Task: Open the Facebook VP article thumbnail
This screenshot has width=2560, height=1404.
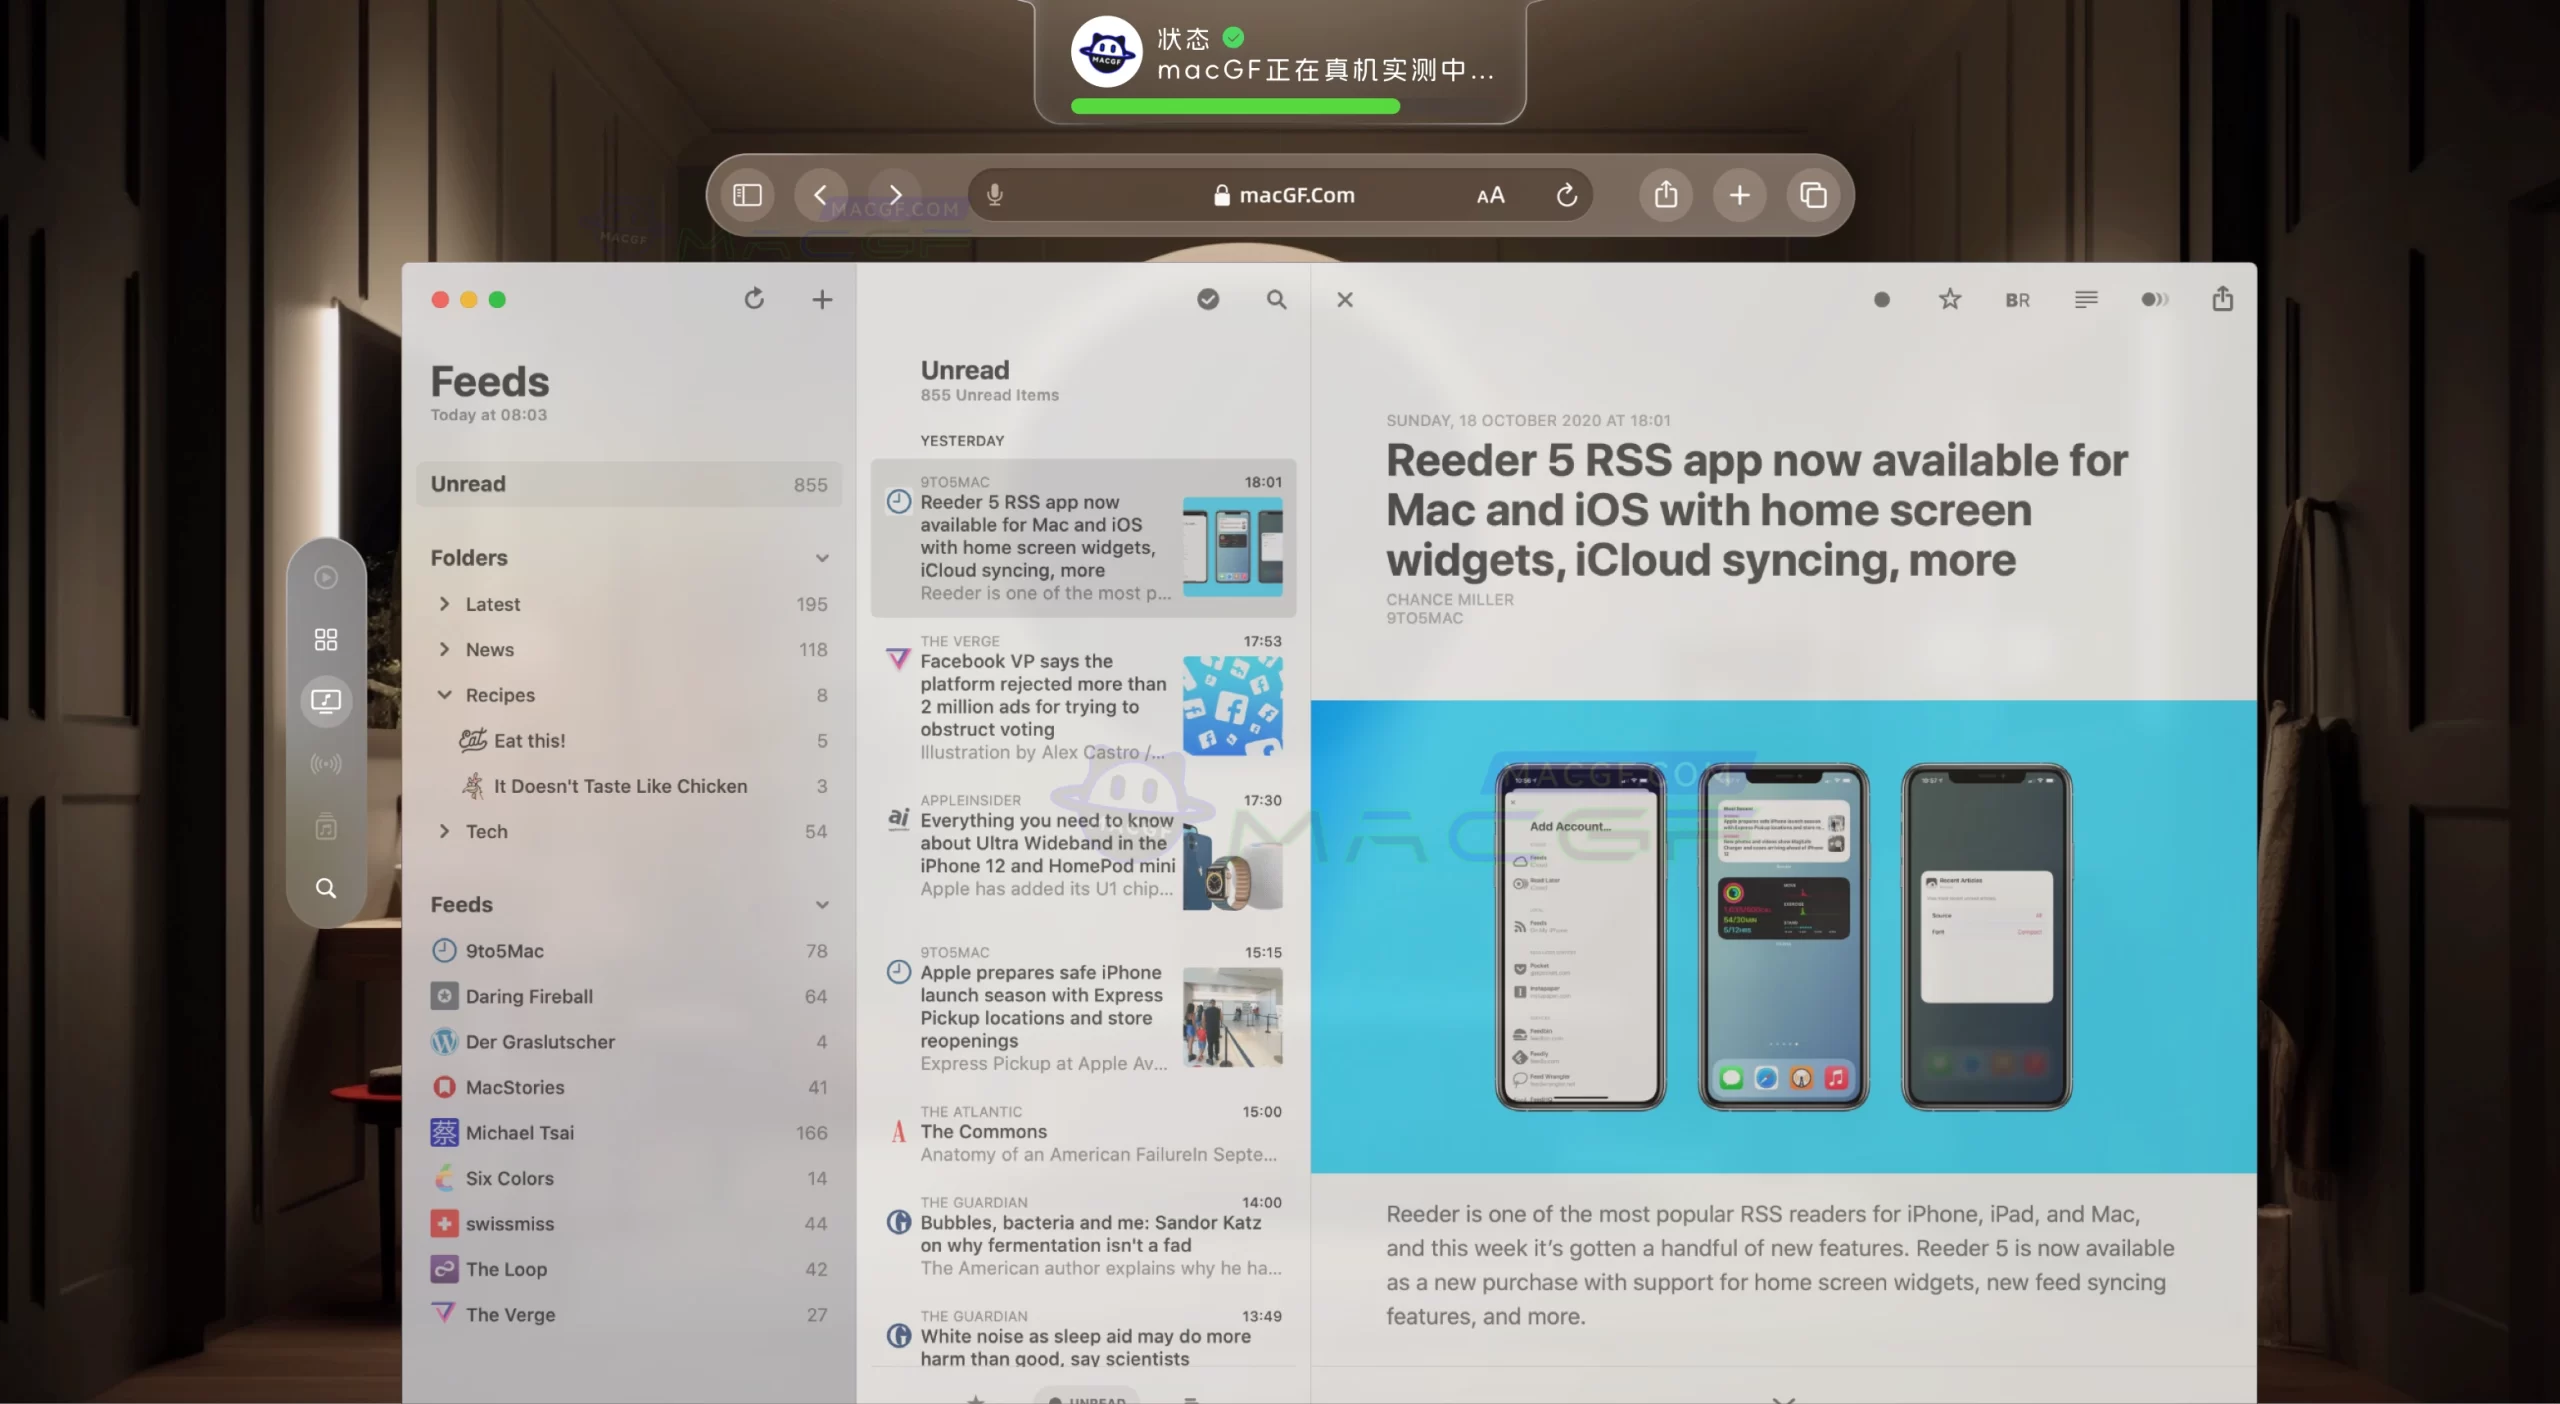Action: (1231, 706)
